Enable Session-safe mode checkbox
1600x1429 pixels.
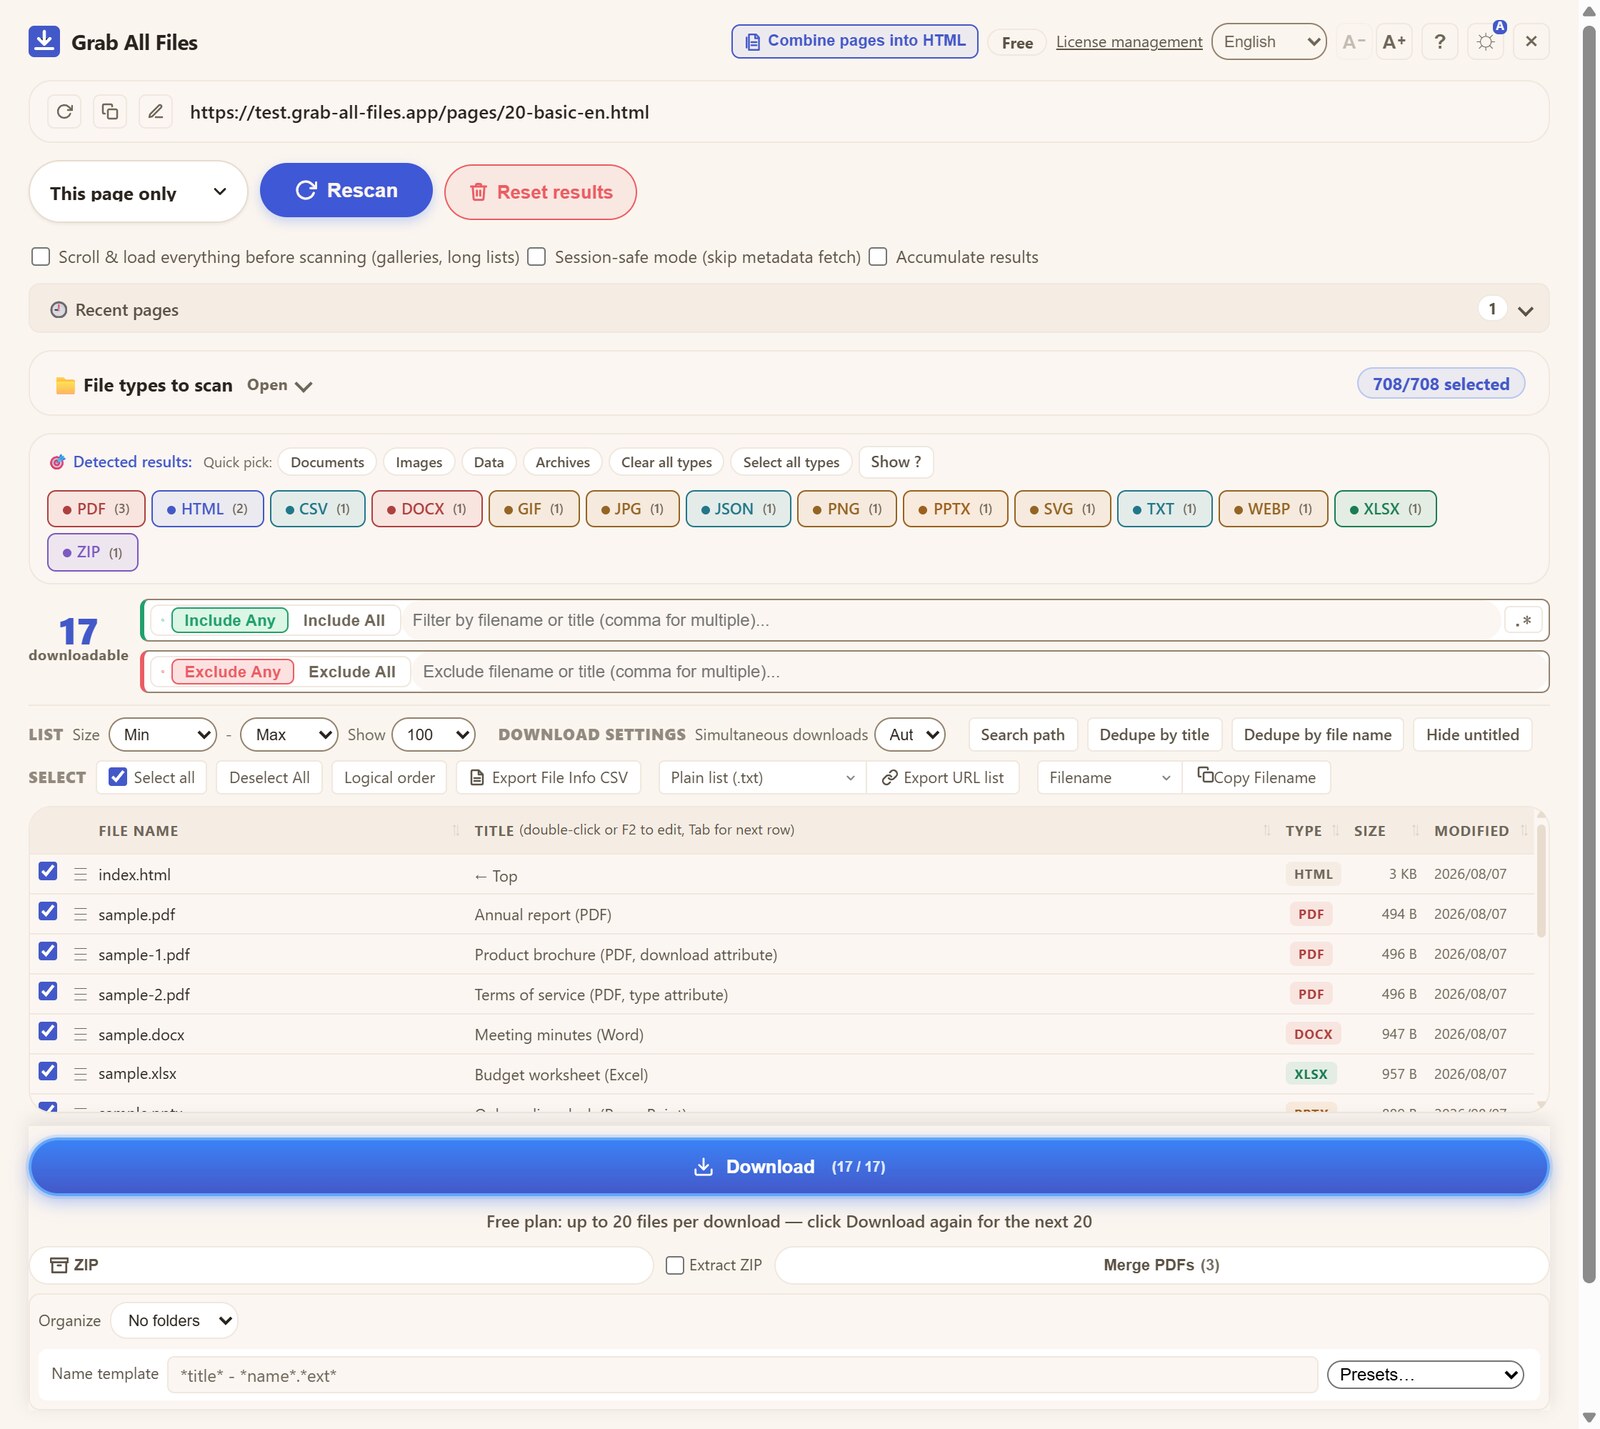[537, 257]
